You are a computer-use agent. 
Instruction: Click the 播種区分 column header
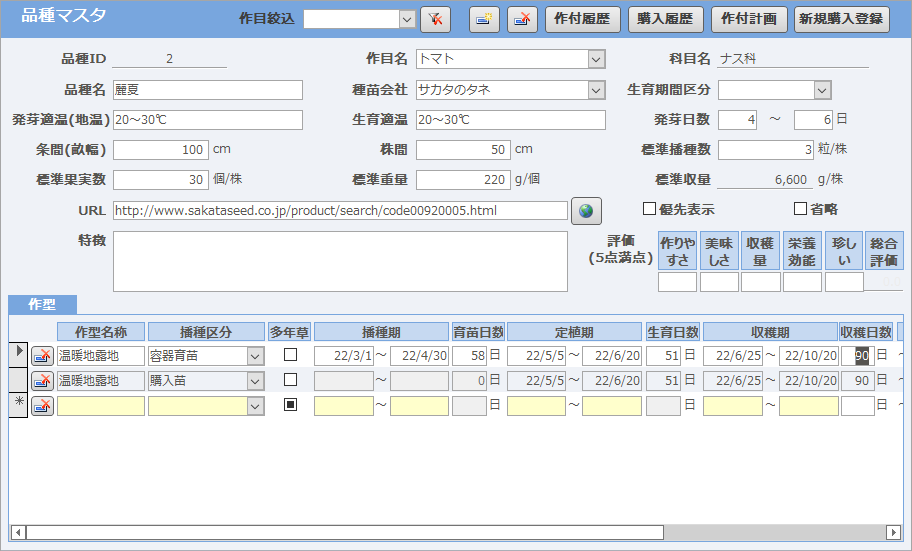(x=205, y=332)
